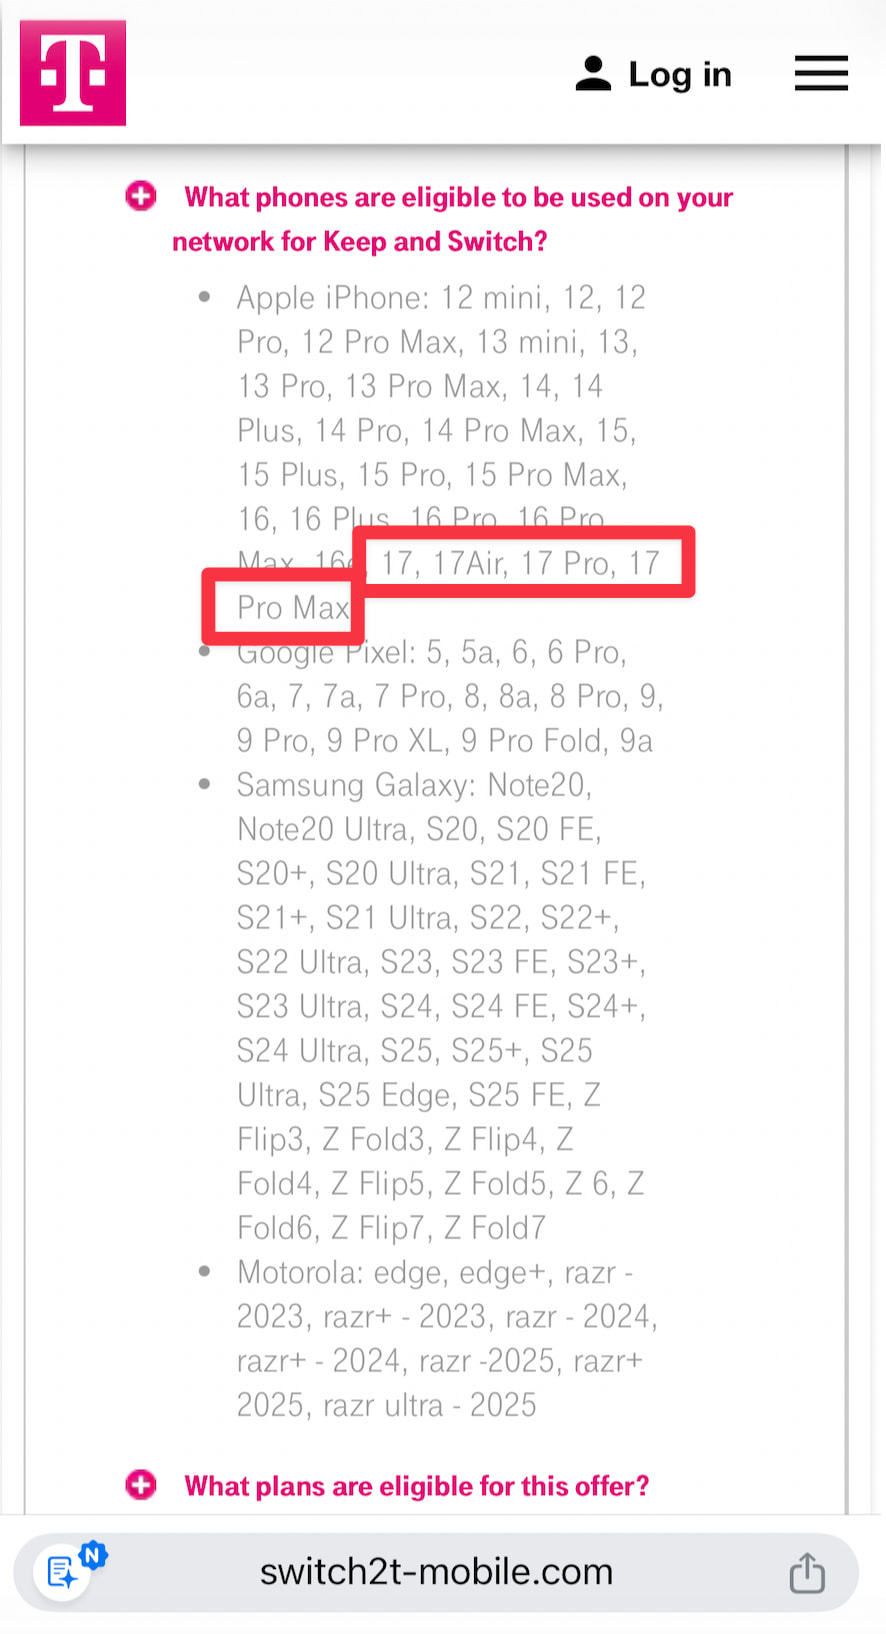Screen dimensions: 886x1634
Task: Click the "Google Pixel" list label
Action: point(325,653)
